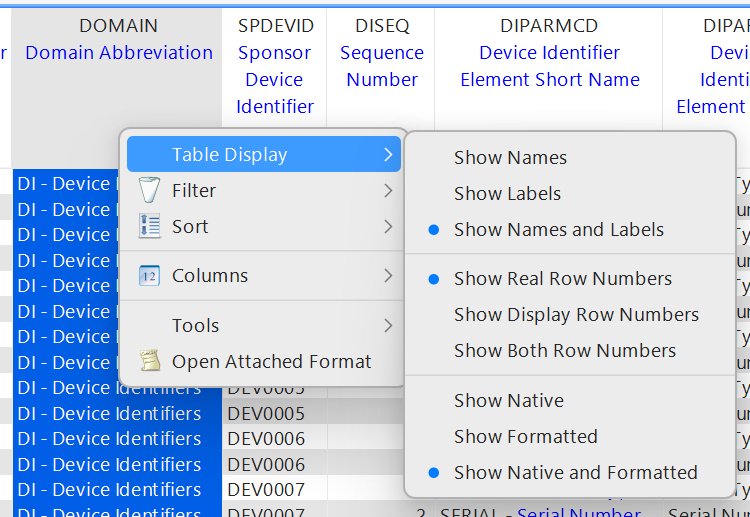Open the Sort menu entry

click(264, 226)
